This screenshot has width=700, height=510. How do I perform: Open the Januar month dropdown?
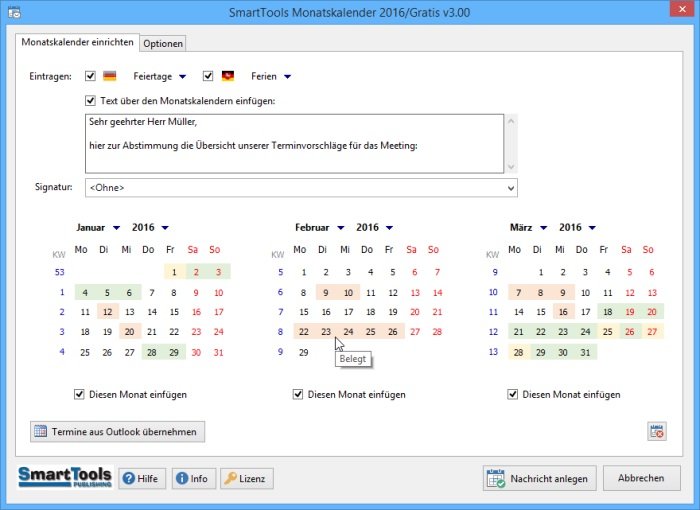(117, 228)
